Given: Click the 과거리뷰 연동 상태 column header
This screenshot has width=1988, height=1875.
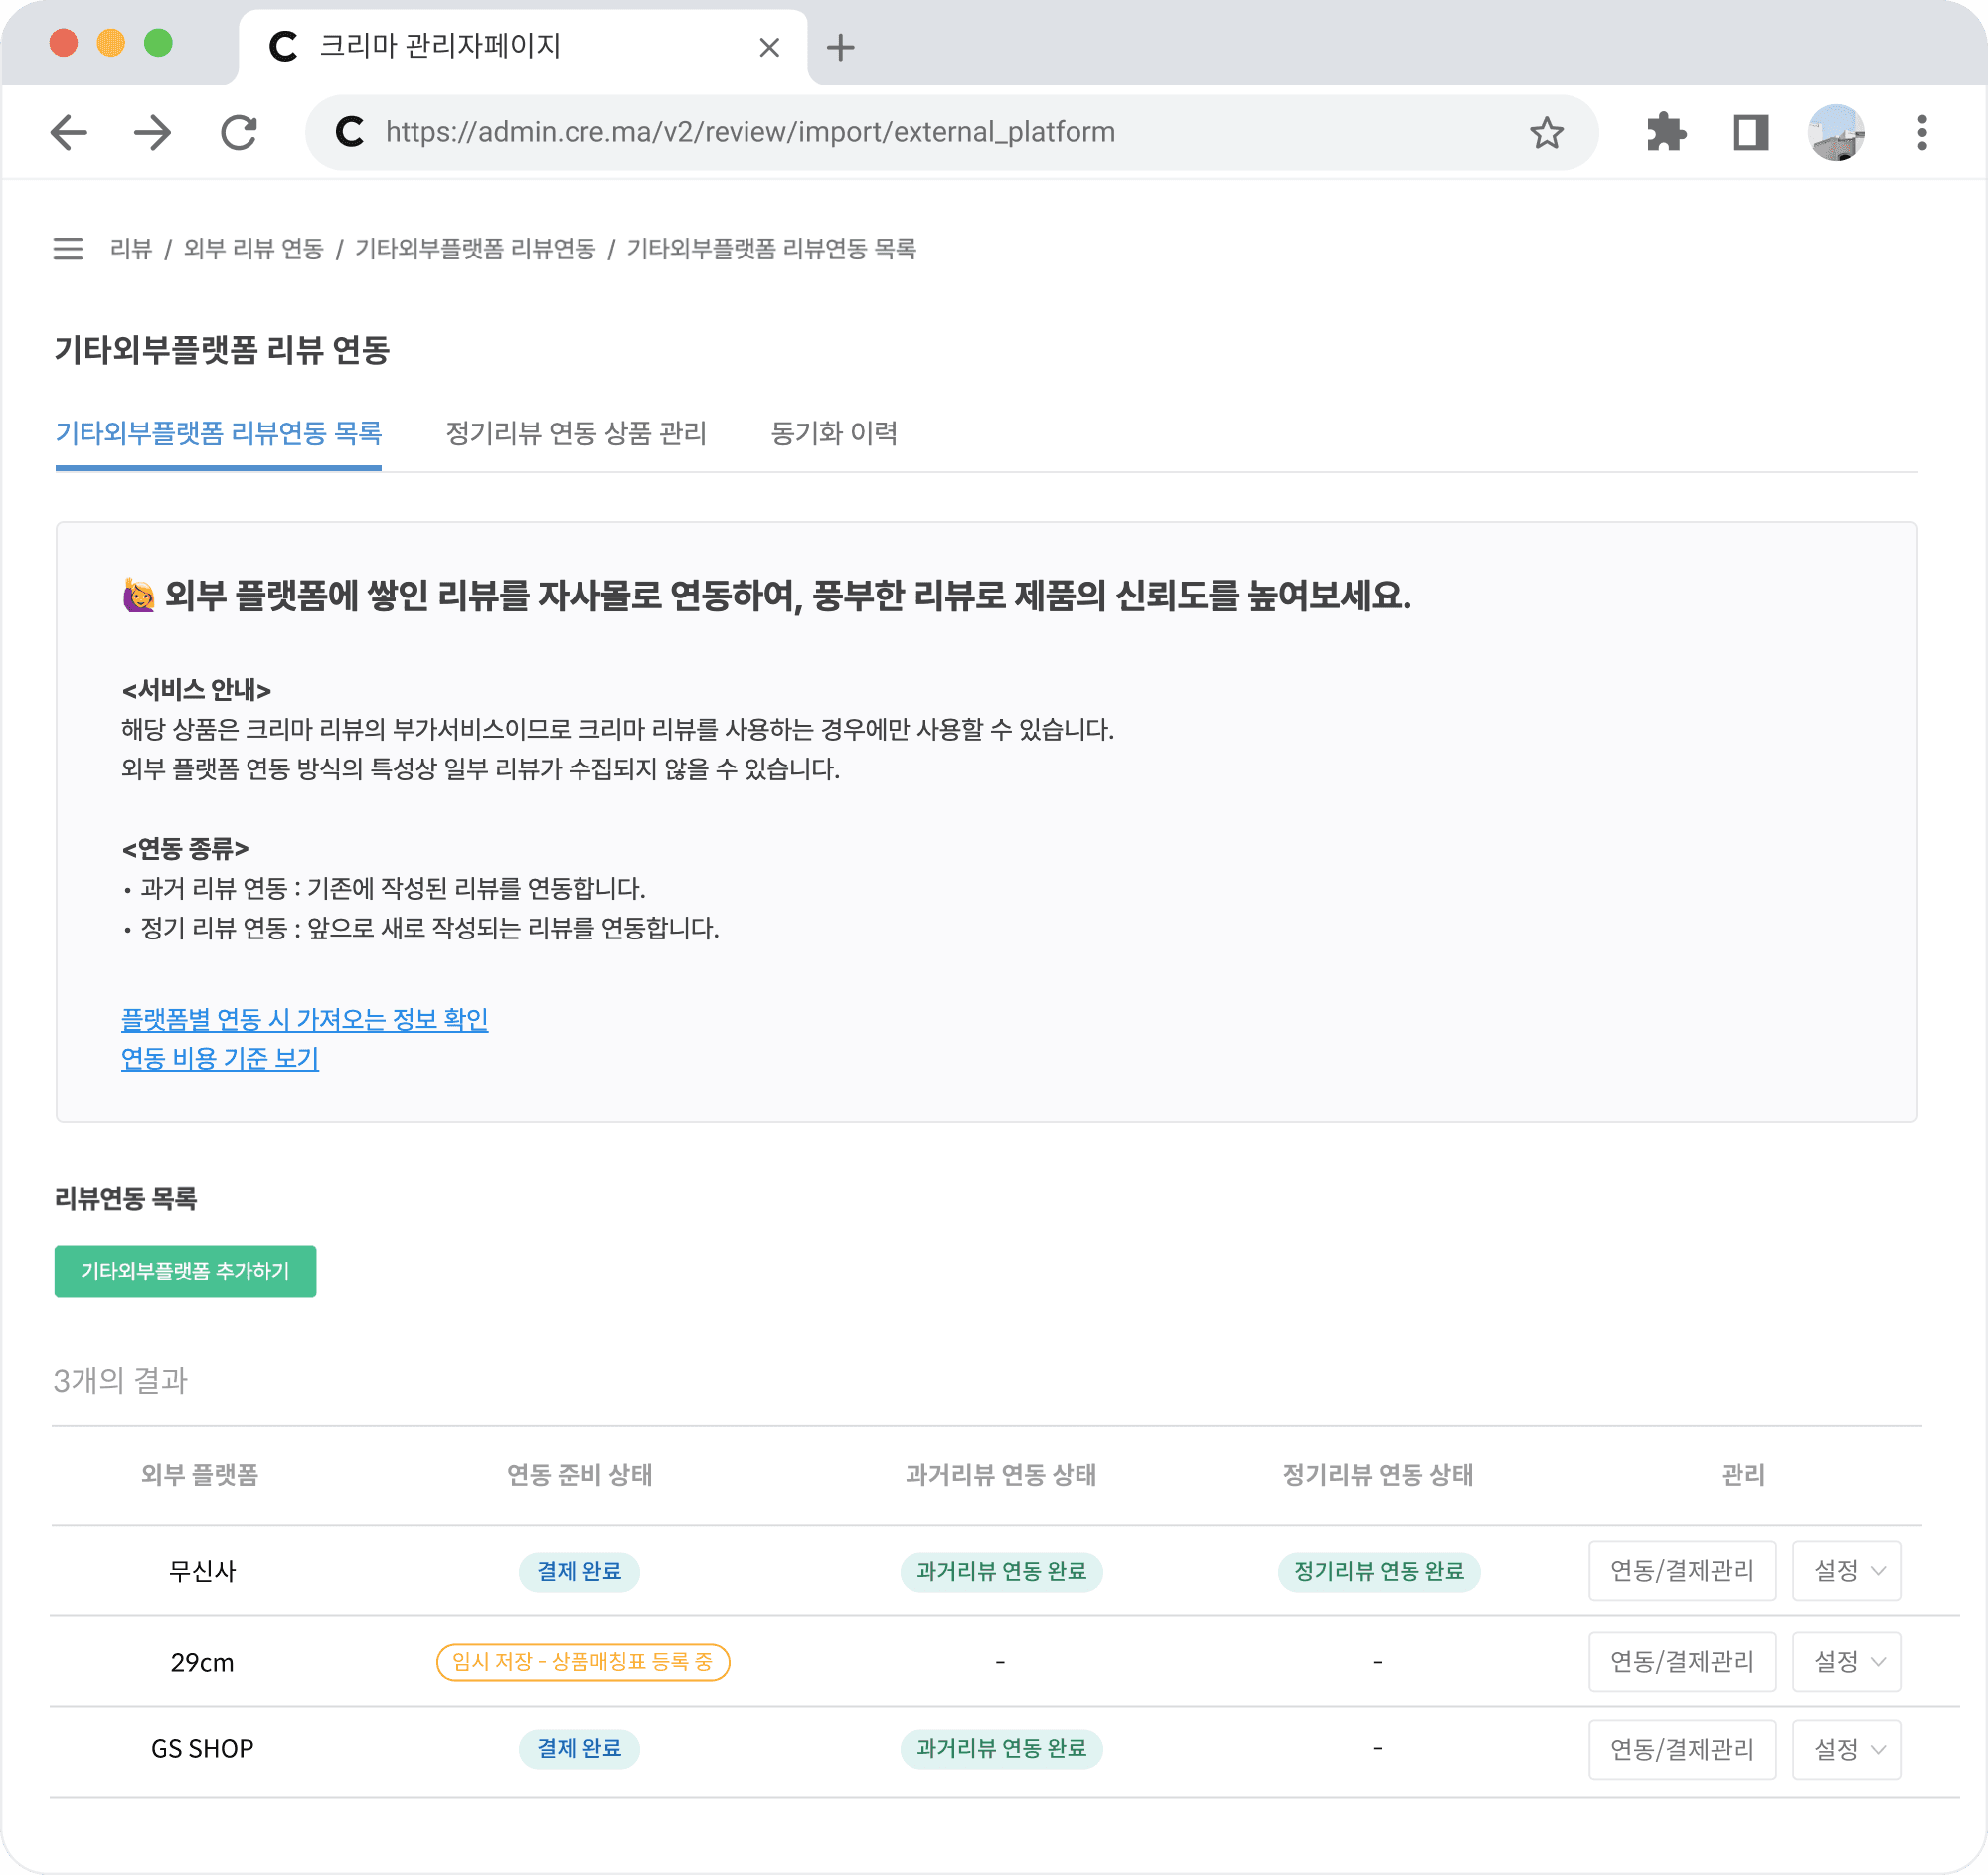Looking at the screenshot, I should point(1001,1476).
